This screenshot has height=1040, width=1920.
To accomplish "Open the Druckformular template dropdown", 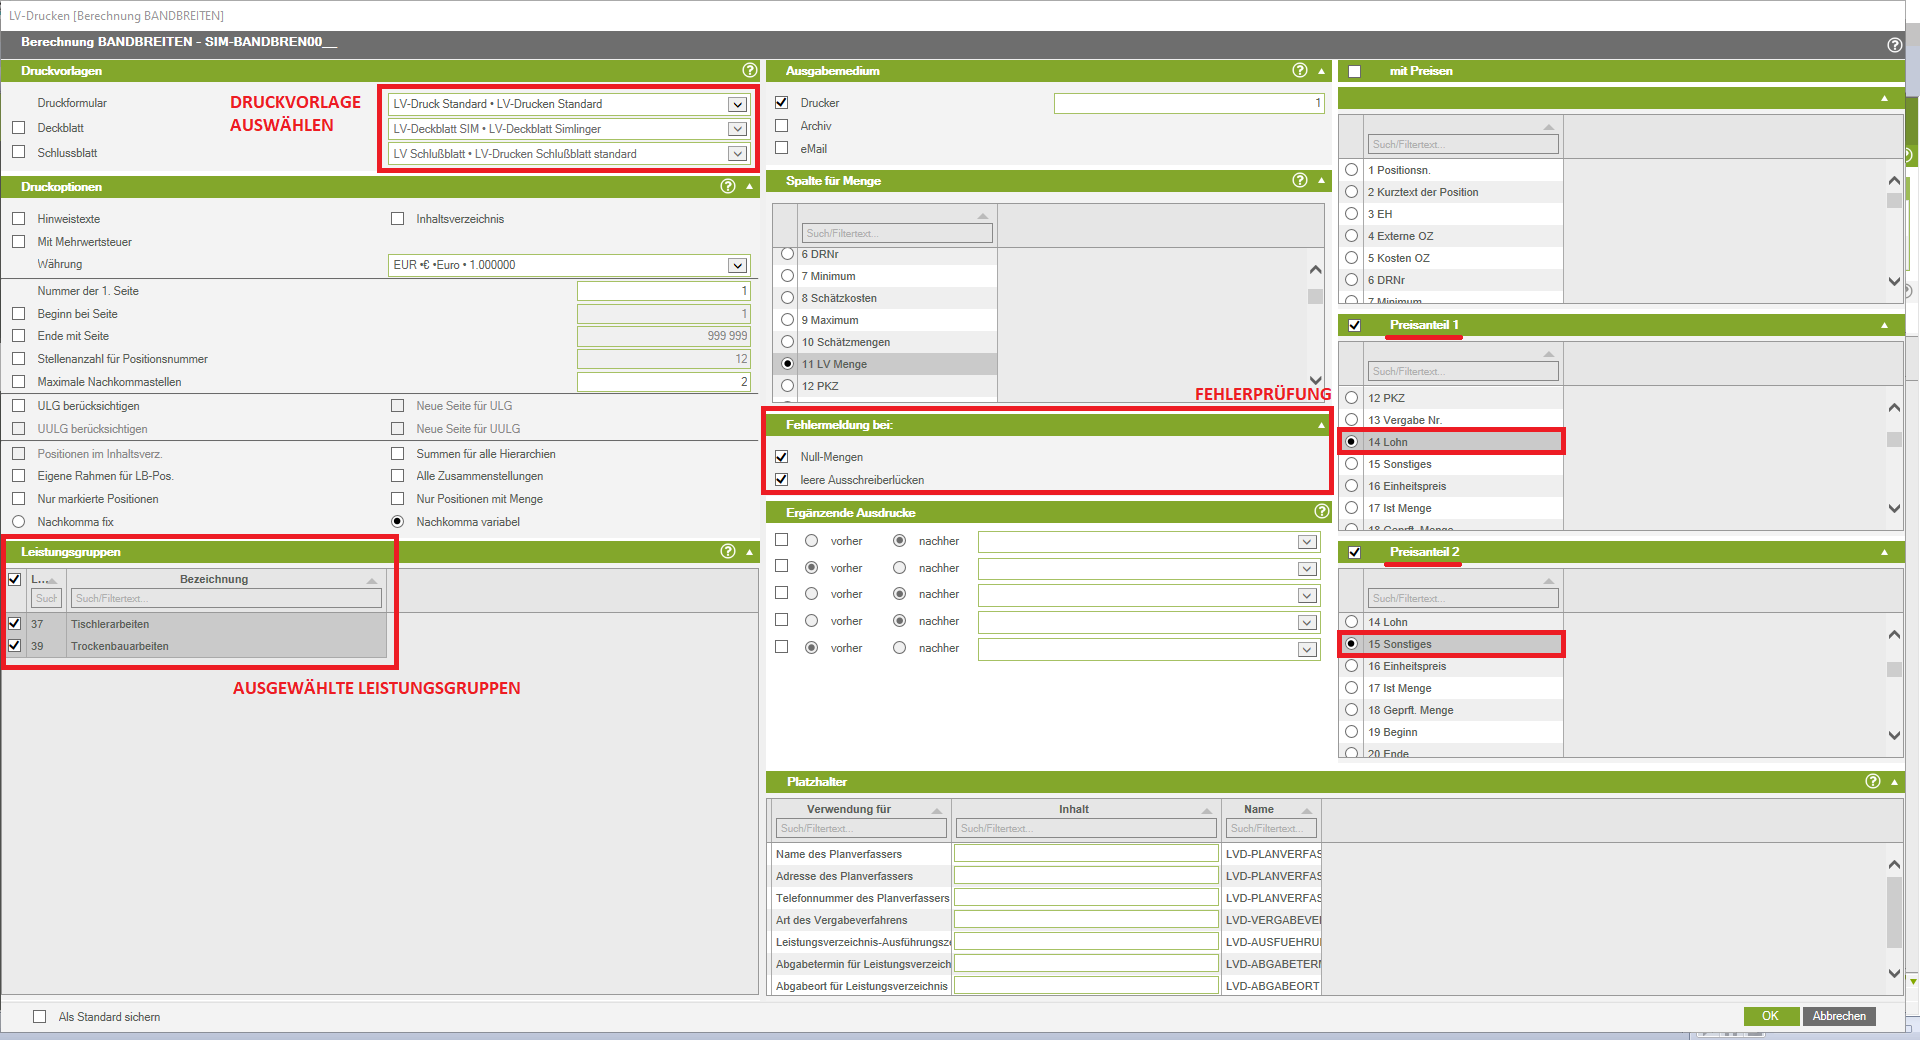I will 737,104.
